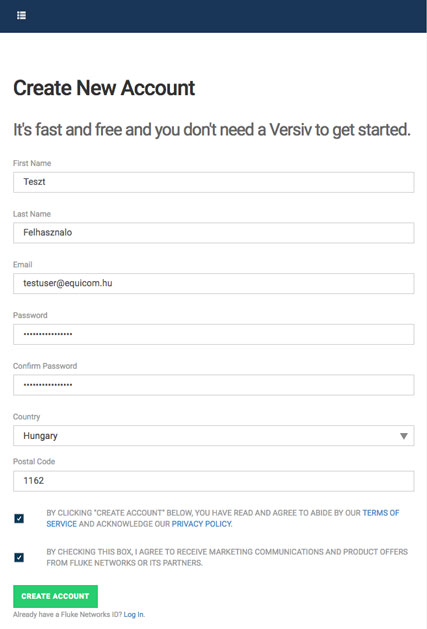Open the Country dropdown showing Hungary
The image size is (427, 629).
tap(214, 436)
